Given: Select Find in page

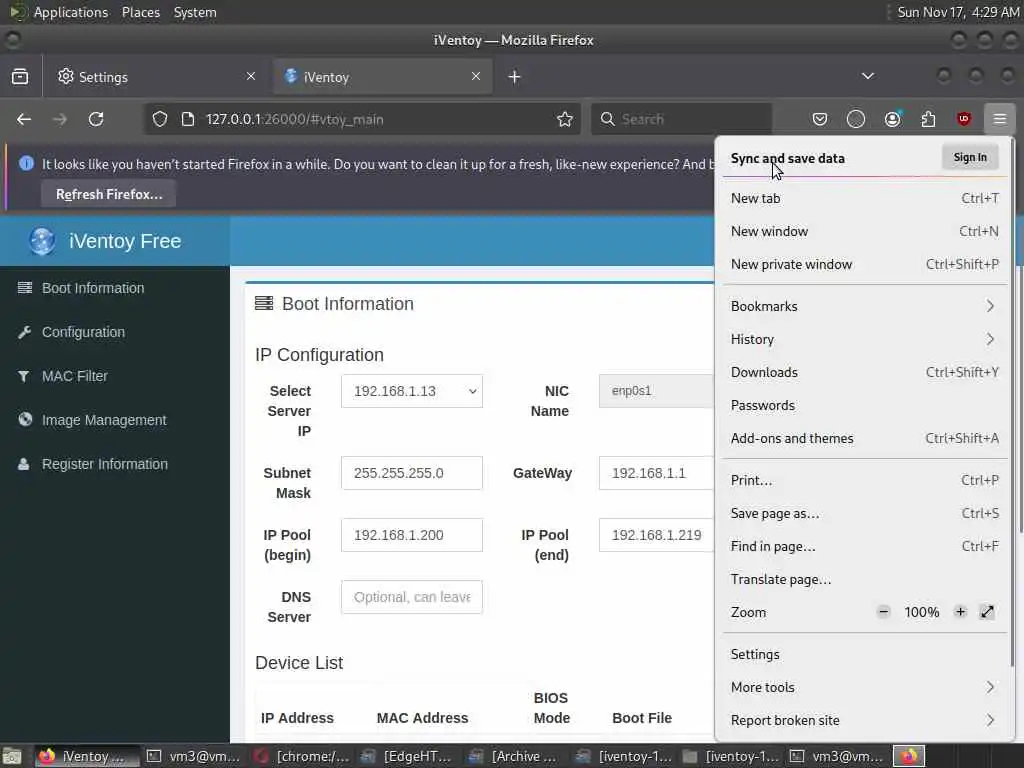Looking at the screenshot, I should (865, 547).
